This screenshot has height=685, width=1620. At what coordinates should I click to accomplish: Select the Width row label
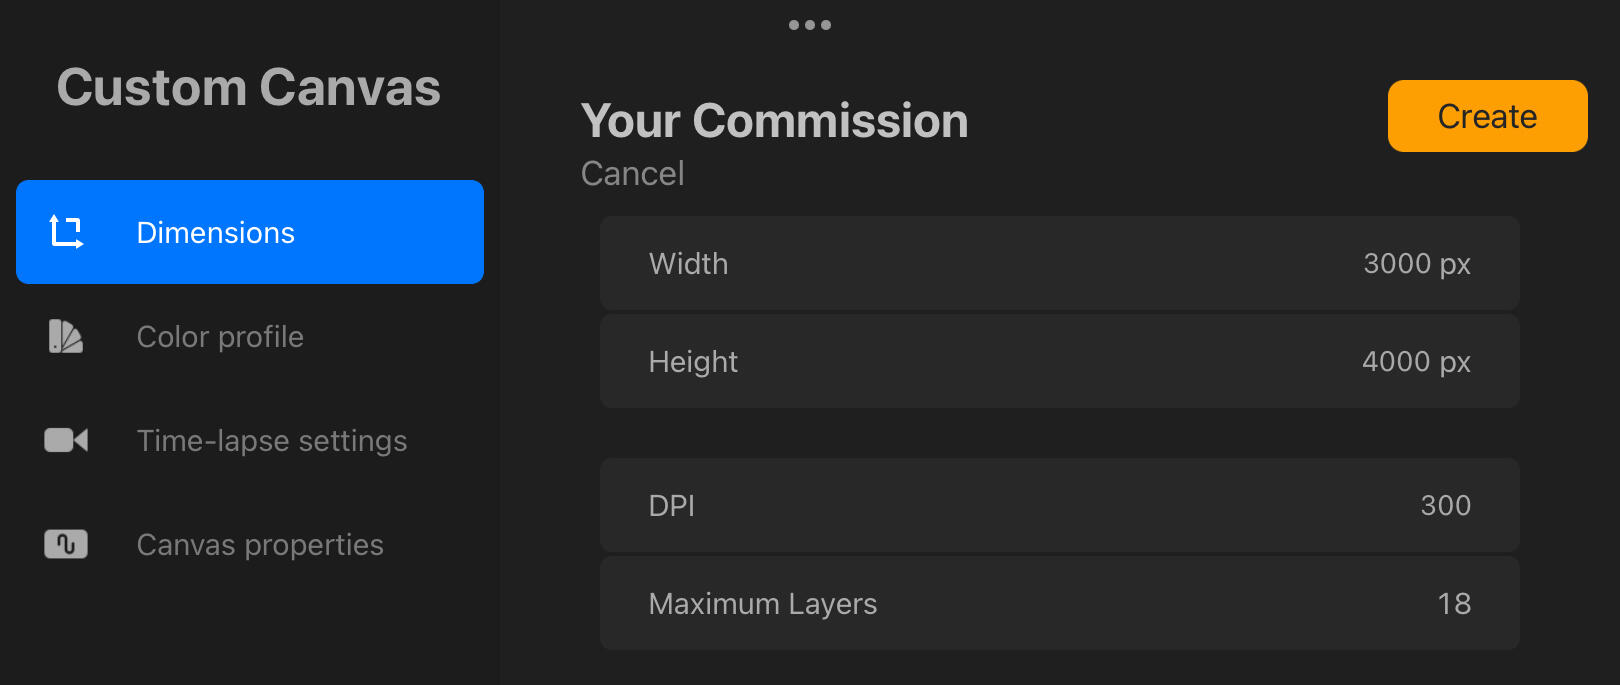coord(688,264)
